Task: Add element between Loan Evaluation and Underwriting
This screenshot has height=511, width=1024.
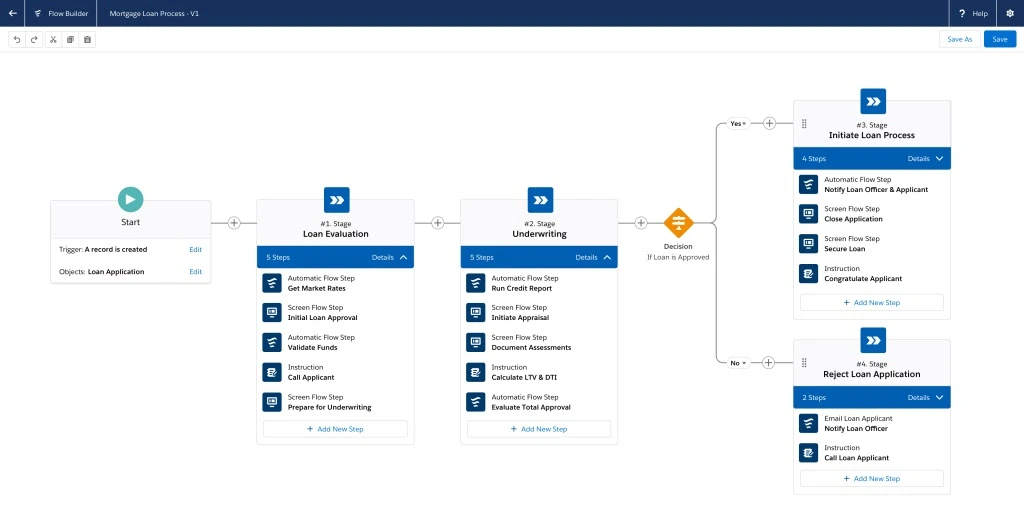Action: (438, 223)
